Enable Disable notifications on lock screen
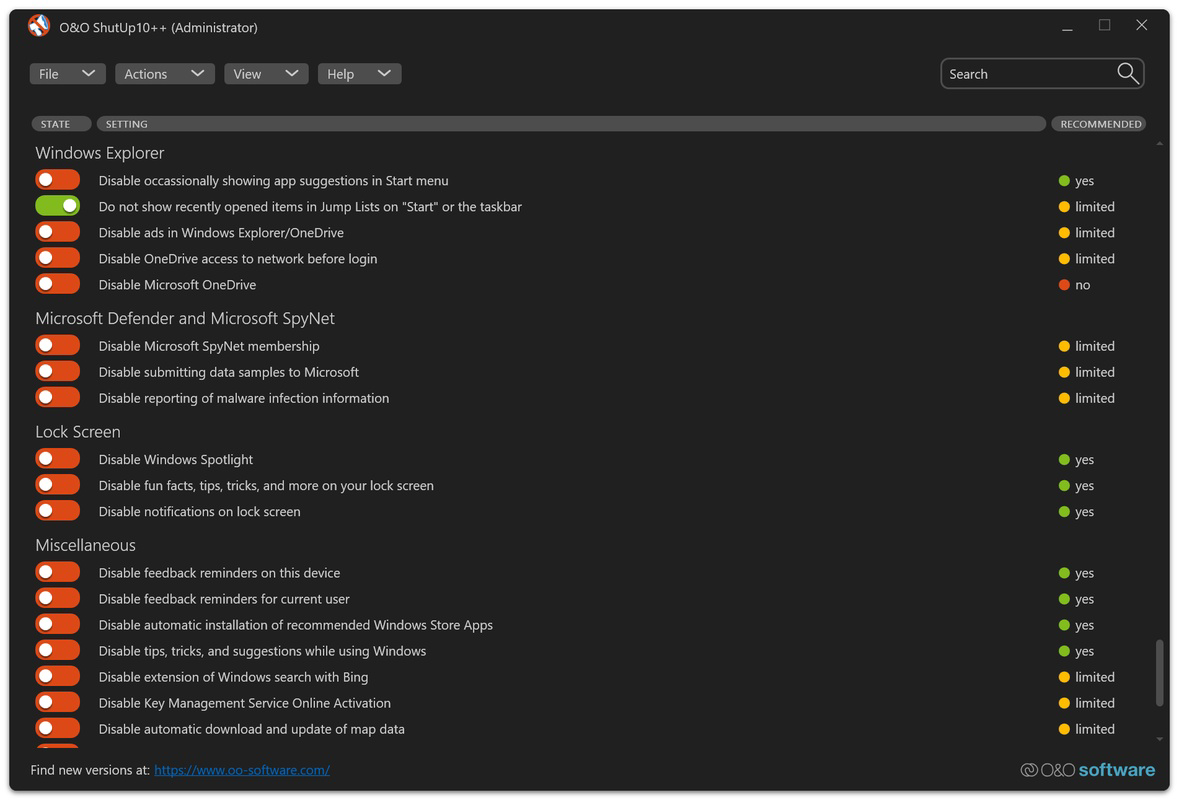Screen dimensions: 1179x800 [57, 511]
